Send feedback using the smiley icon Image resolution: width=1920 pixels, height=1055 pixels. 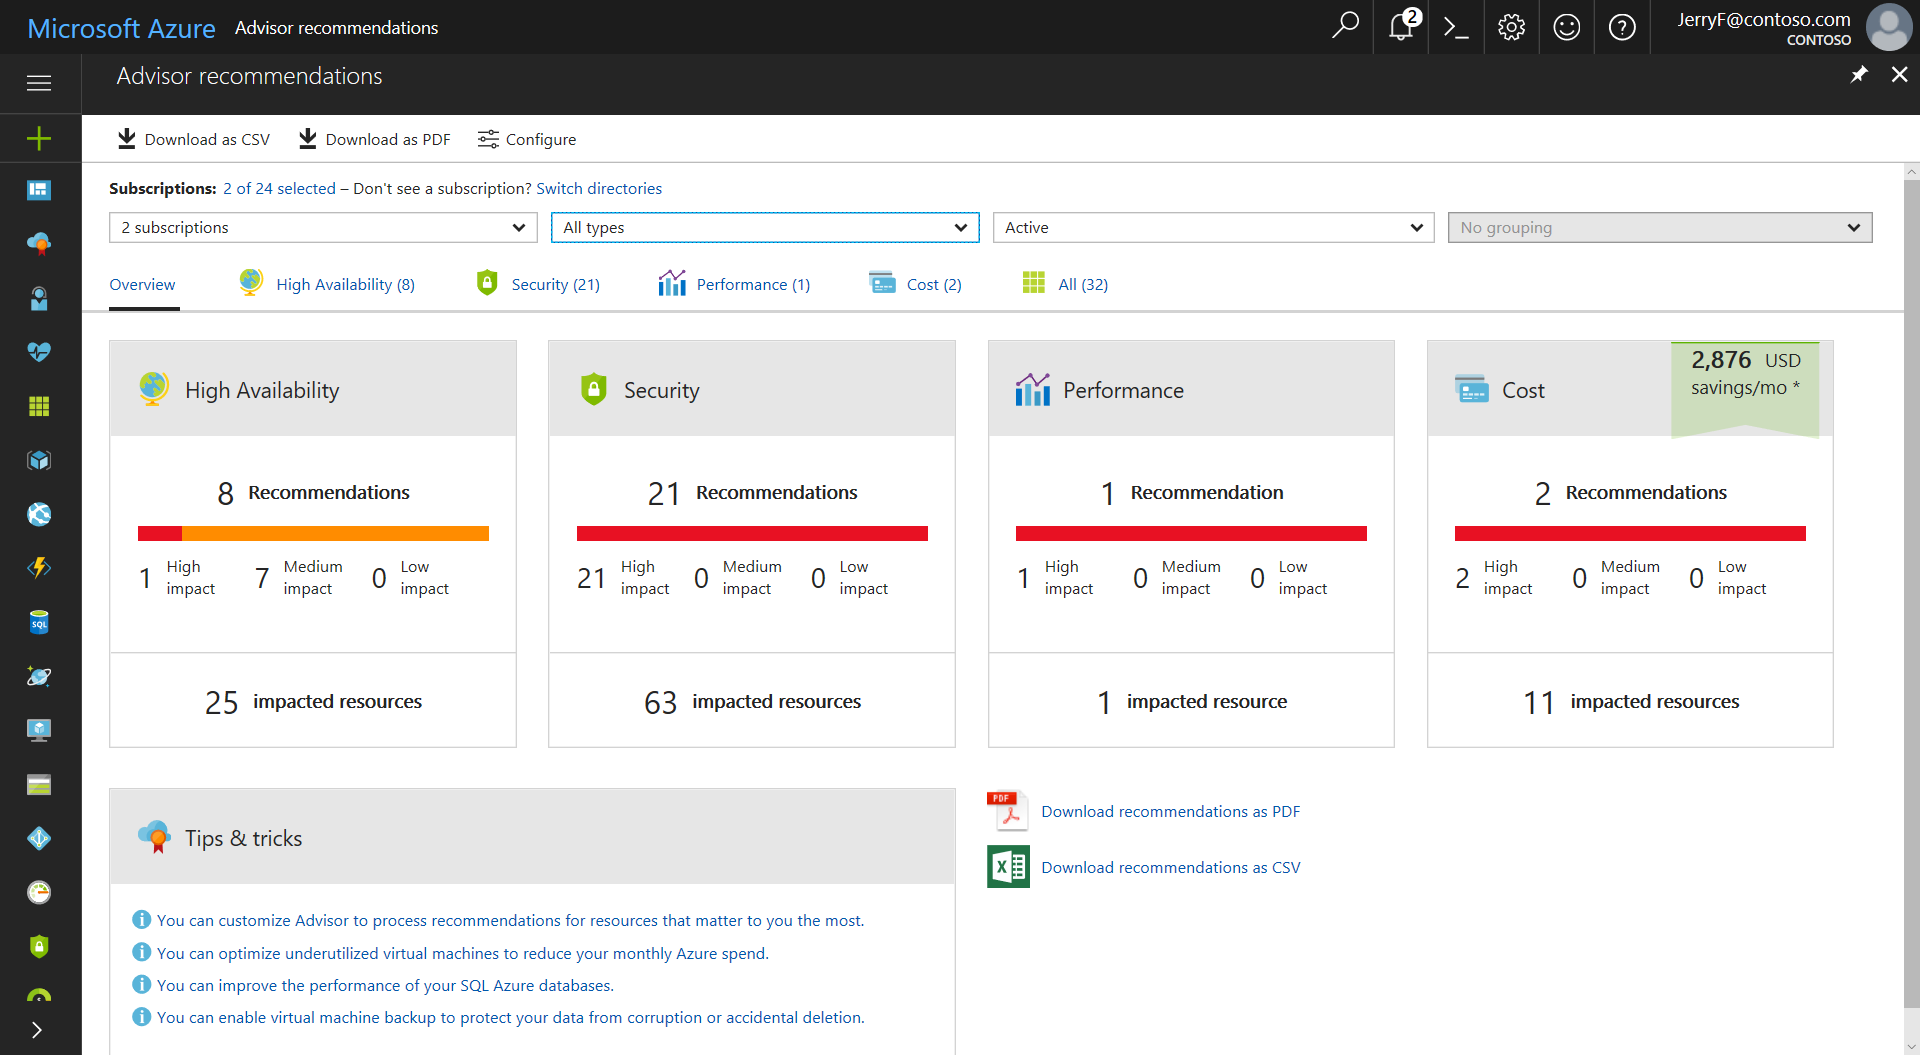(x=1566, y=27)
